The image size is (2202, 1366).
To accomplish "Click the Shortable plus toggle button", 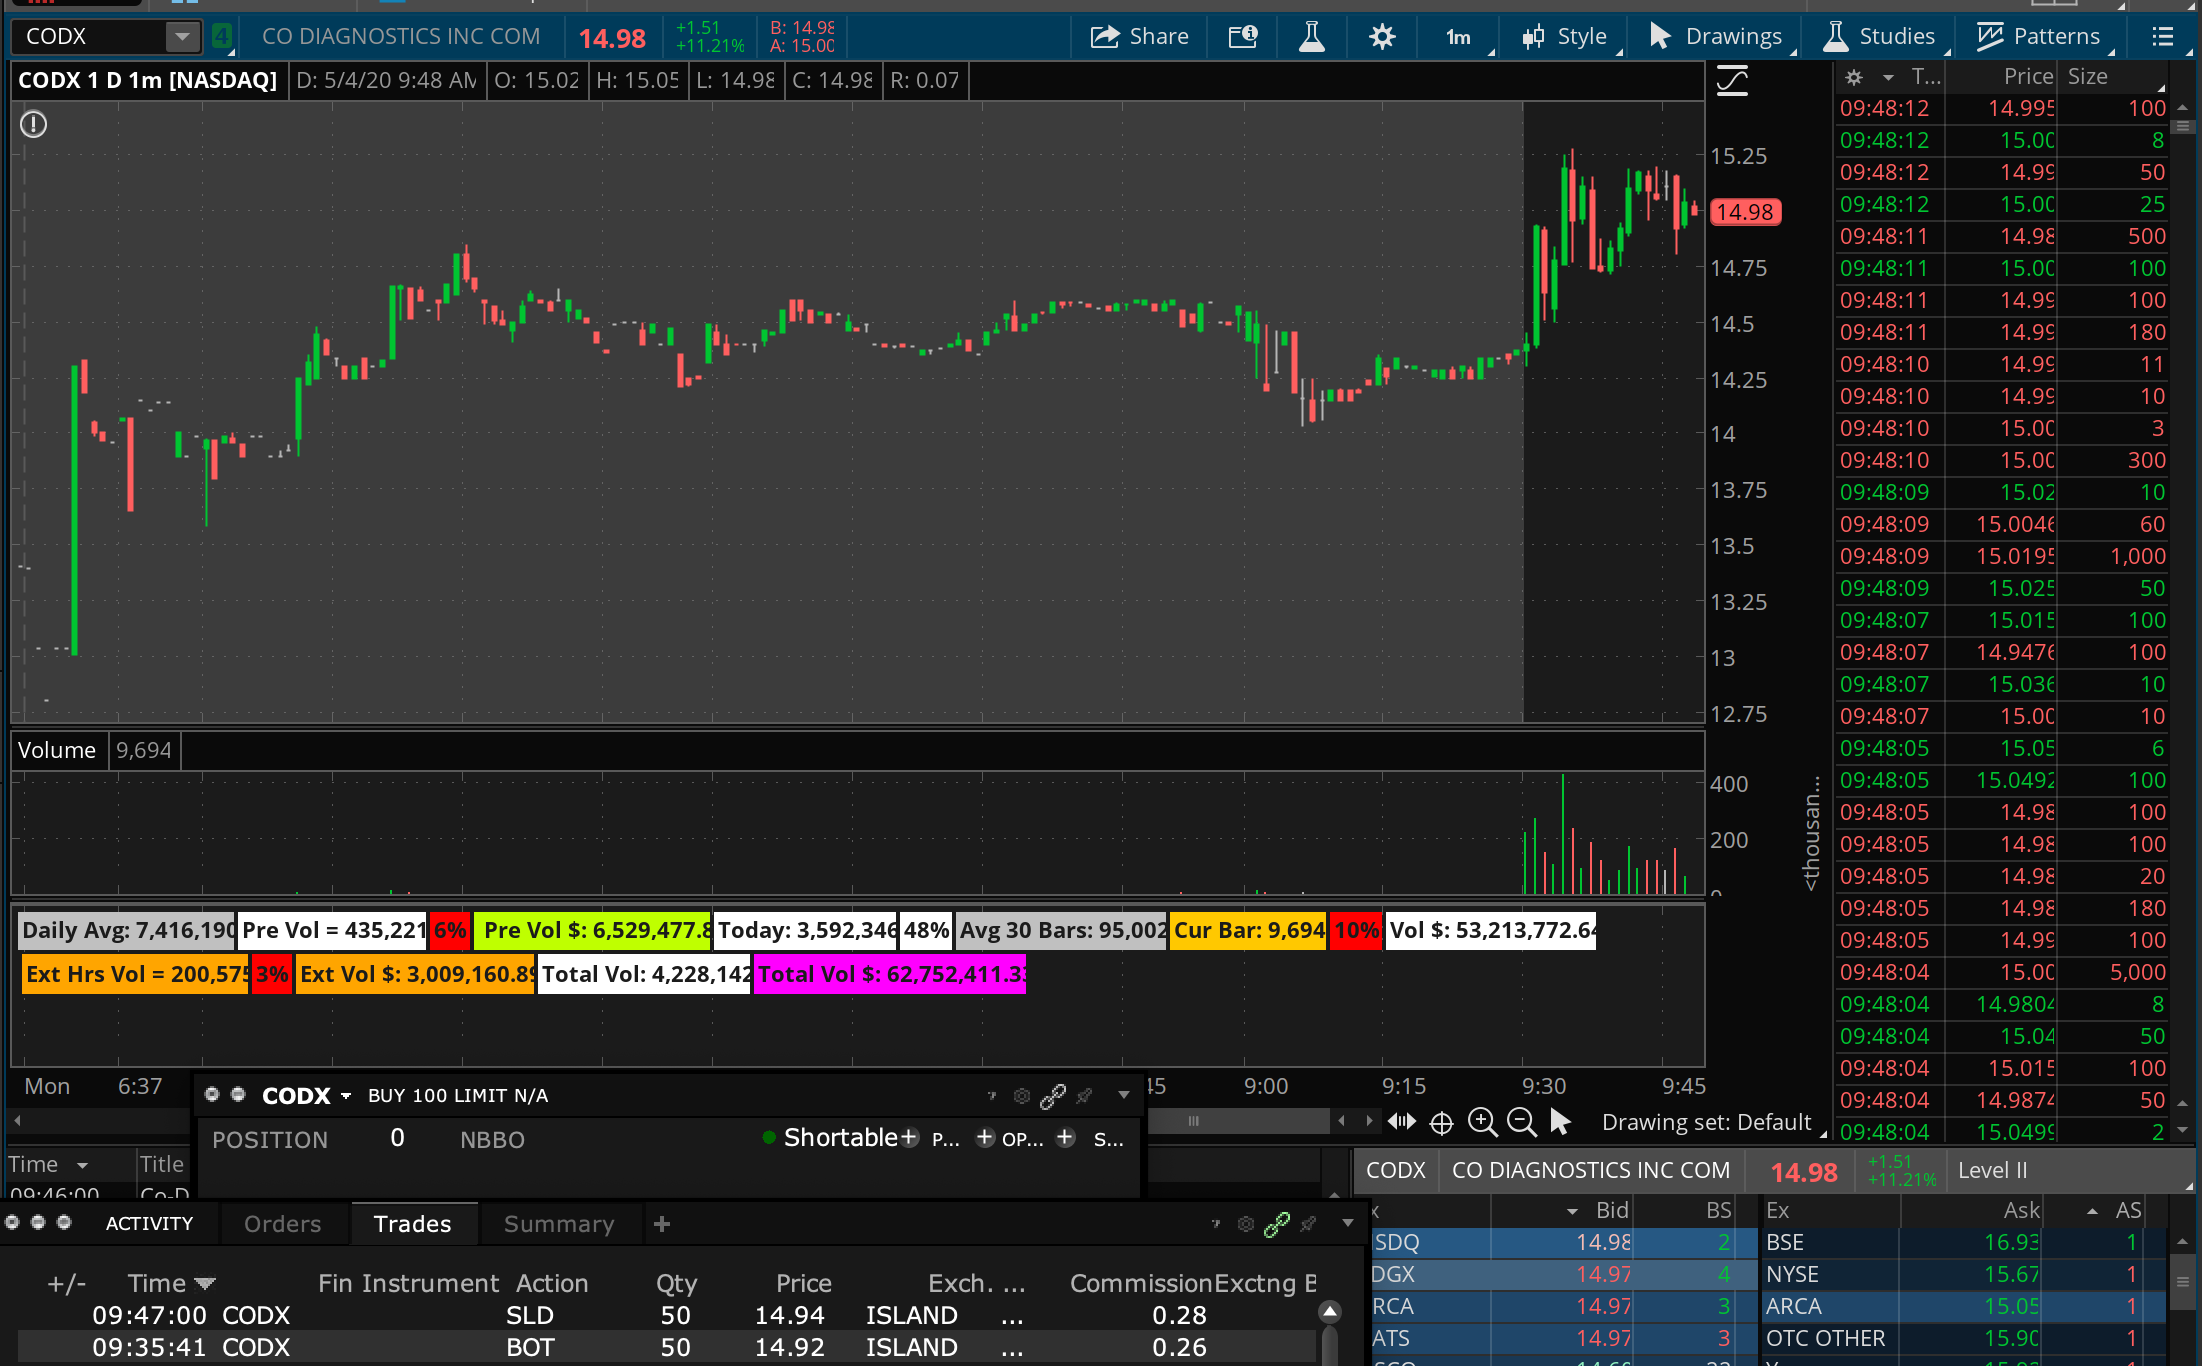I will pyautogui.click(x=909, y=1138).
